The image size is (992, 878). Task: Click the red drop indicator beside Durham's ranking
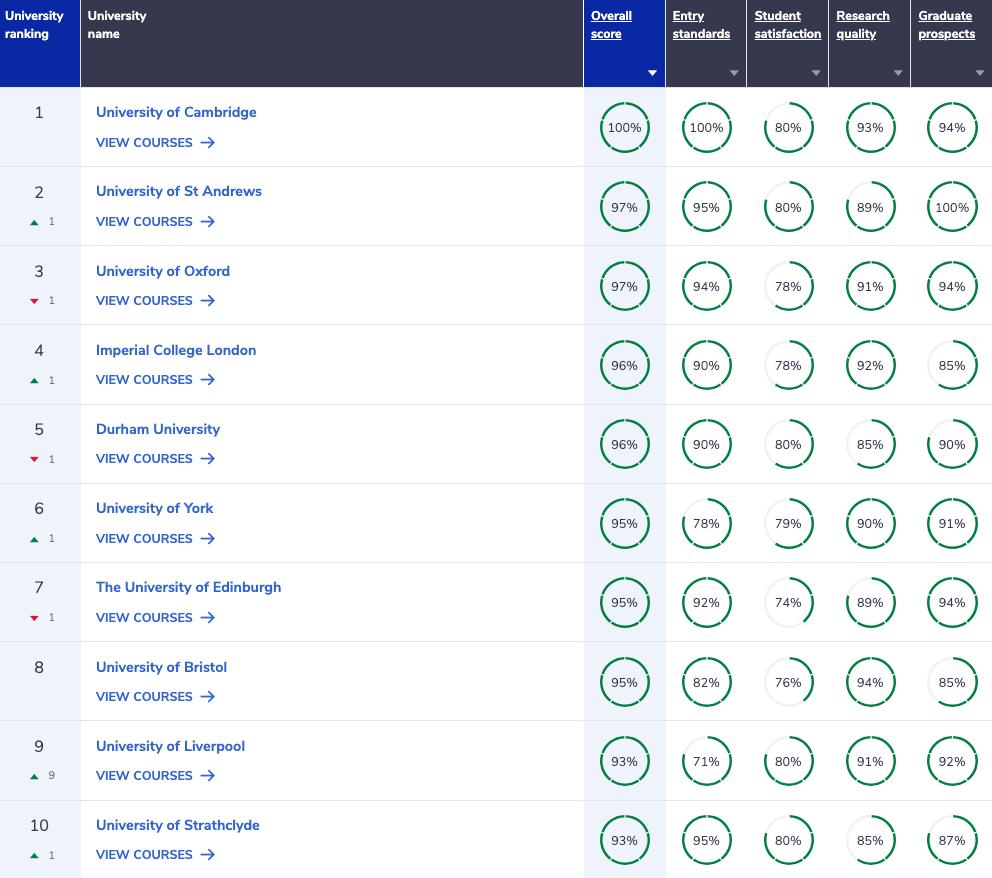click(34, 459)
